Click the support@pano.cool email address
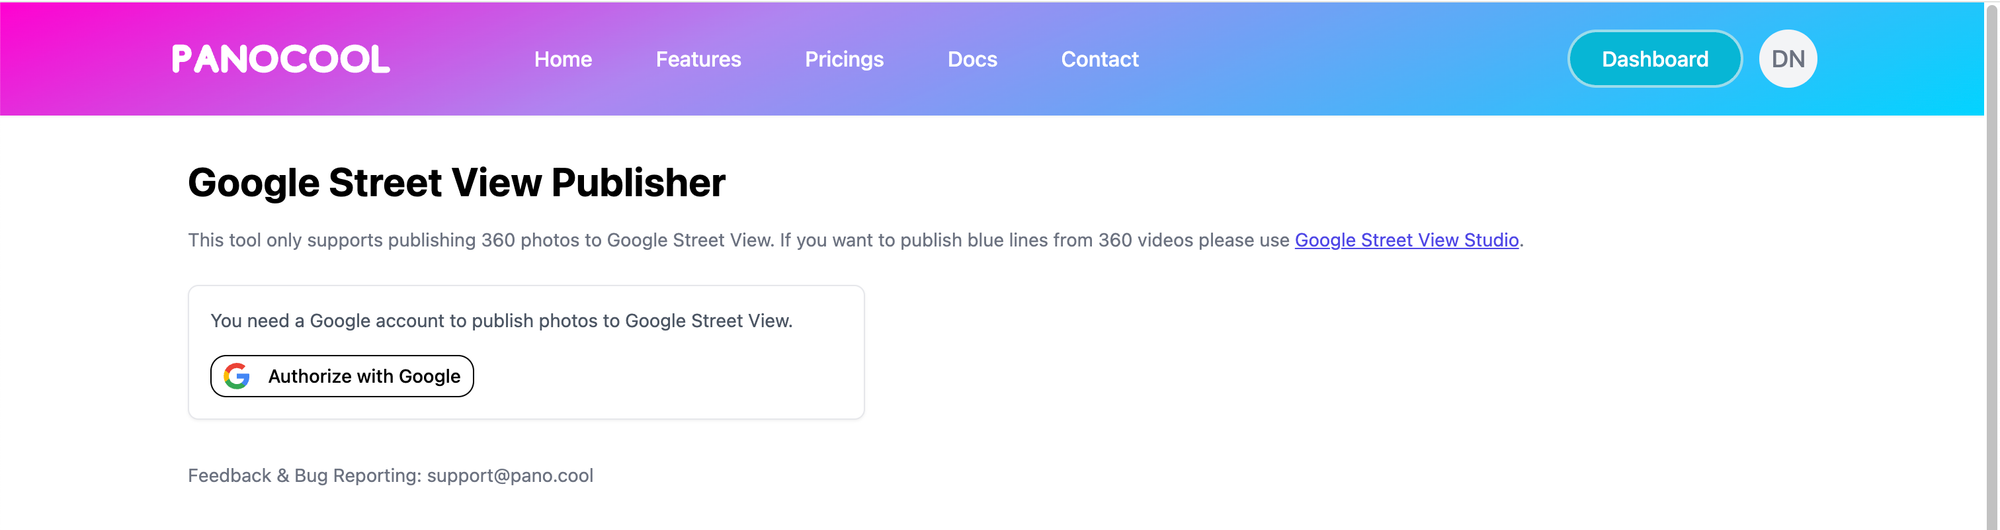 tap(510, 475)
